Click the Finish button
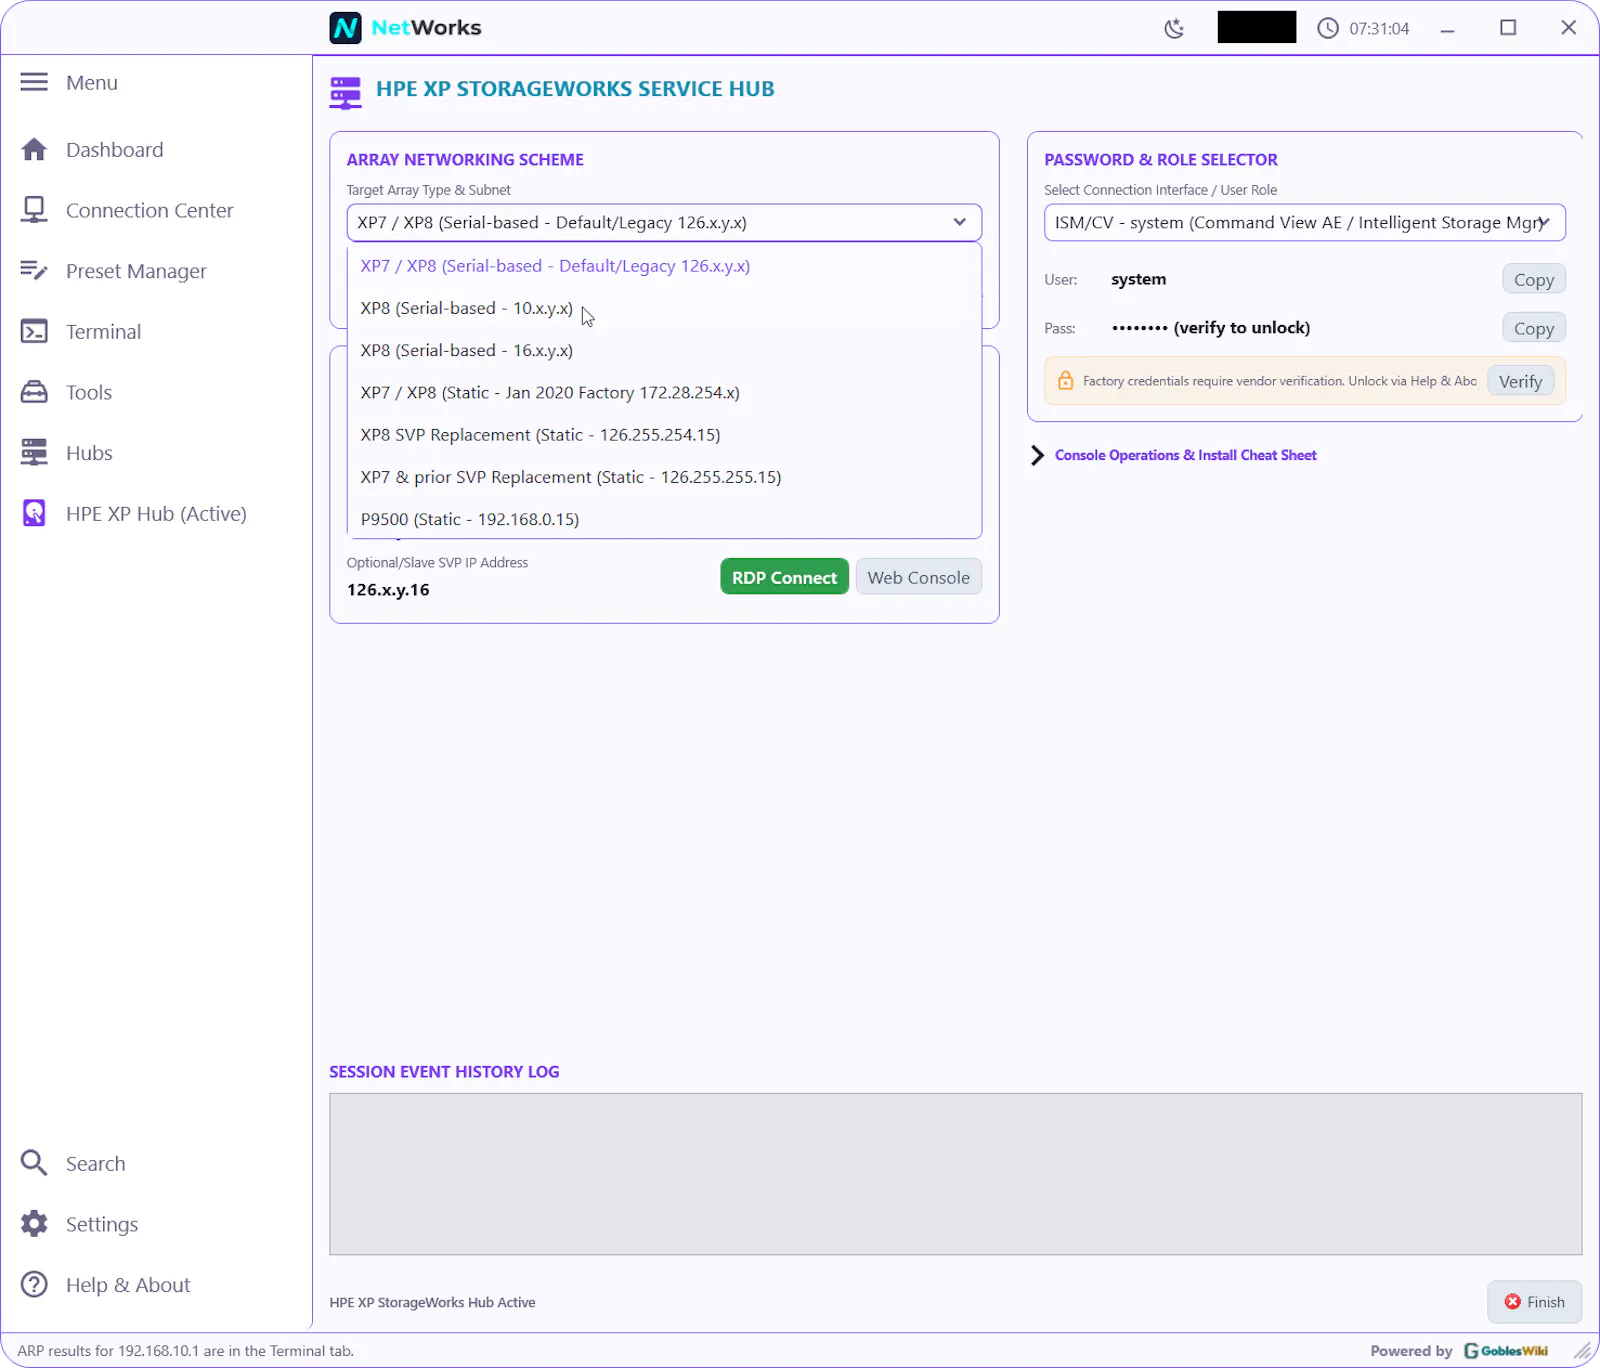 pyautogui.click(x=1534, y=1301)
